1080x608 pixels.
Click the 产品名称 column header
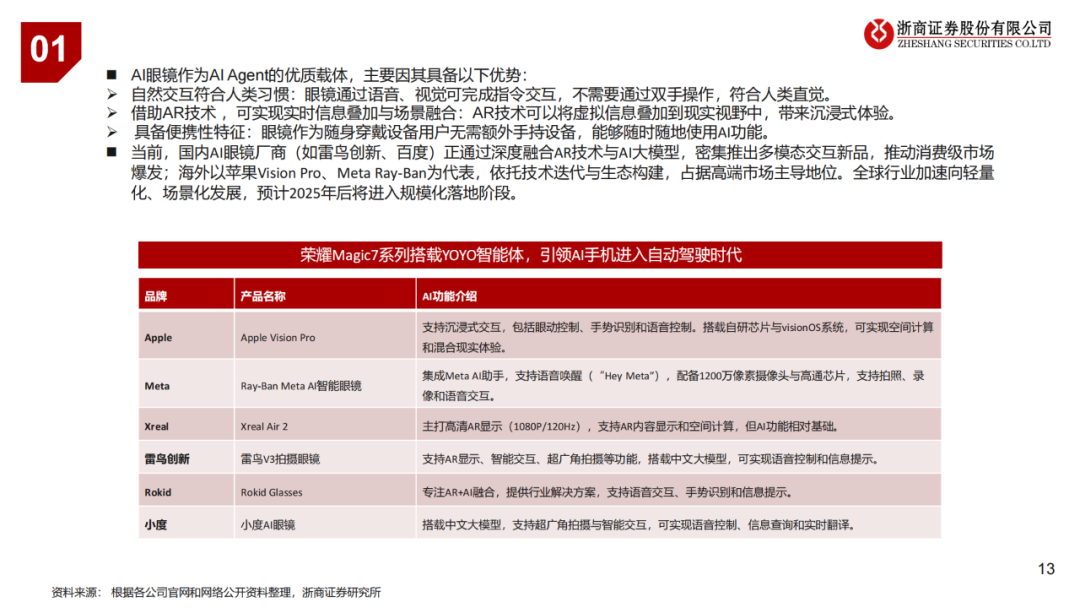pyautogui.click(x=325, y=295)
